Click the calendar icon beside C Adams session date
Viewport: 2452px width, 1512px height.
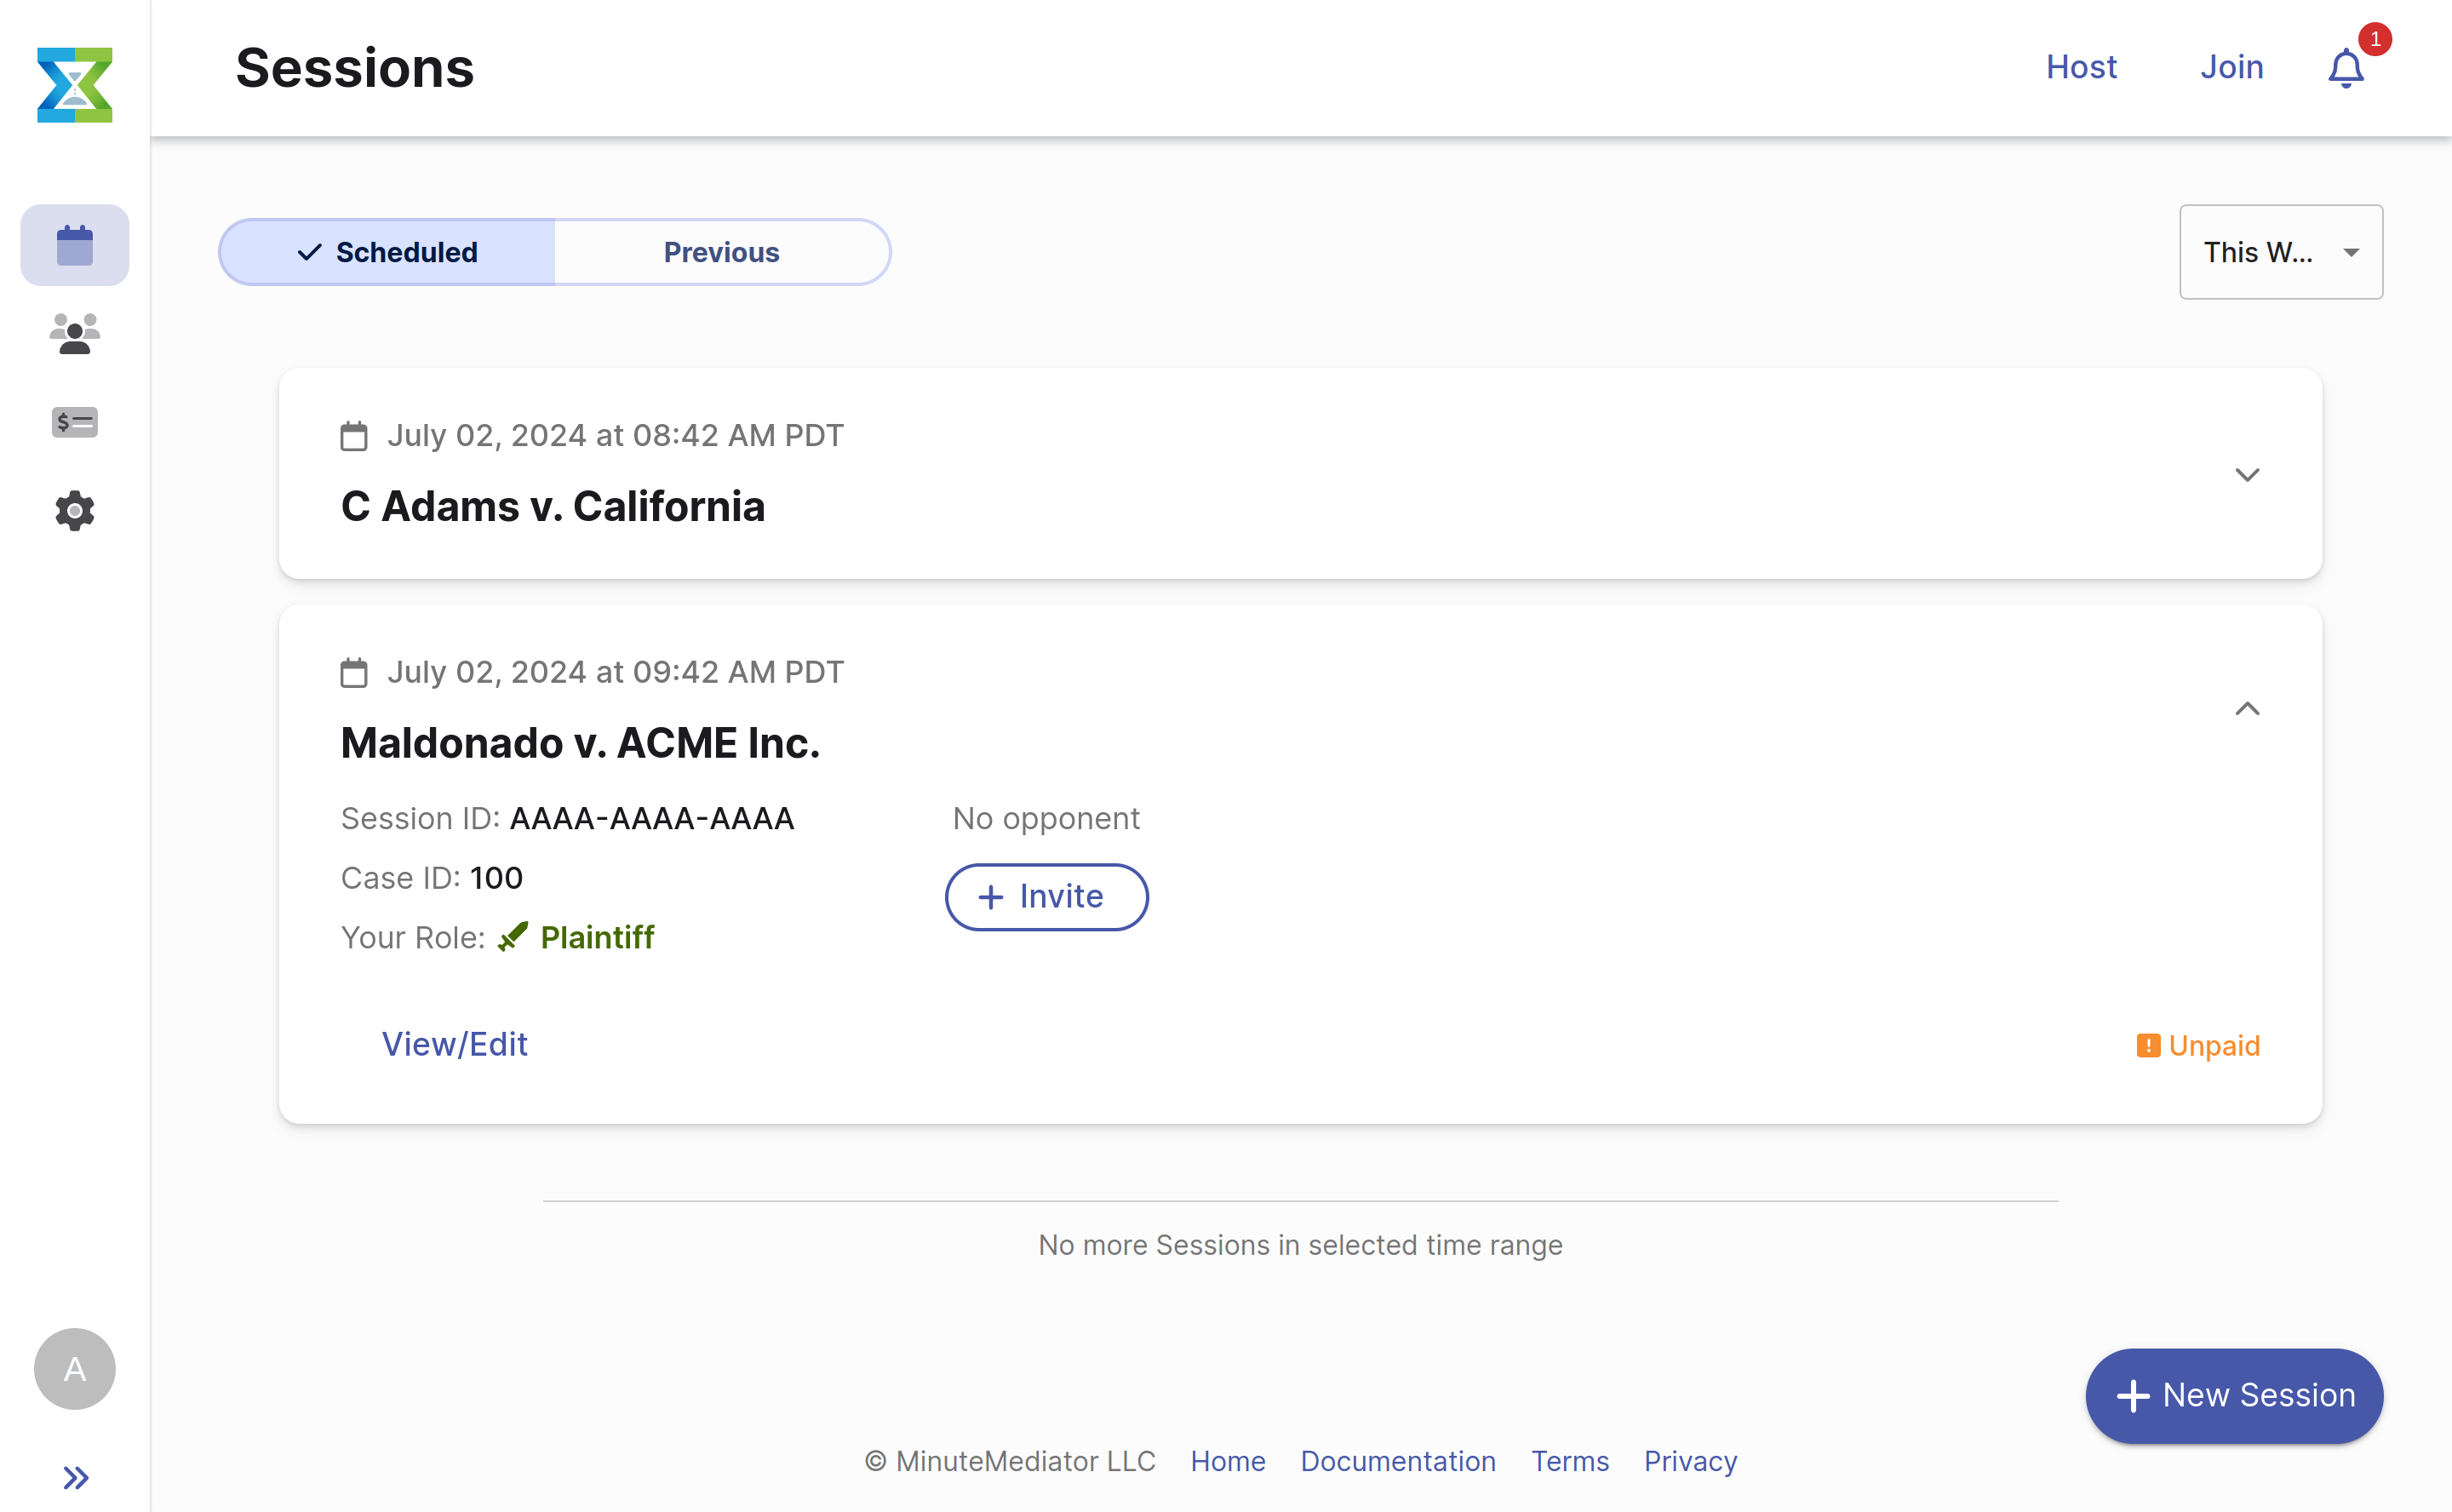[x=355, y=435]
